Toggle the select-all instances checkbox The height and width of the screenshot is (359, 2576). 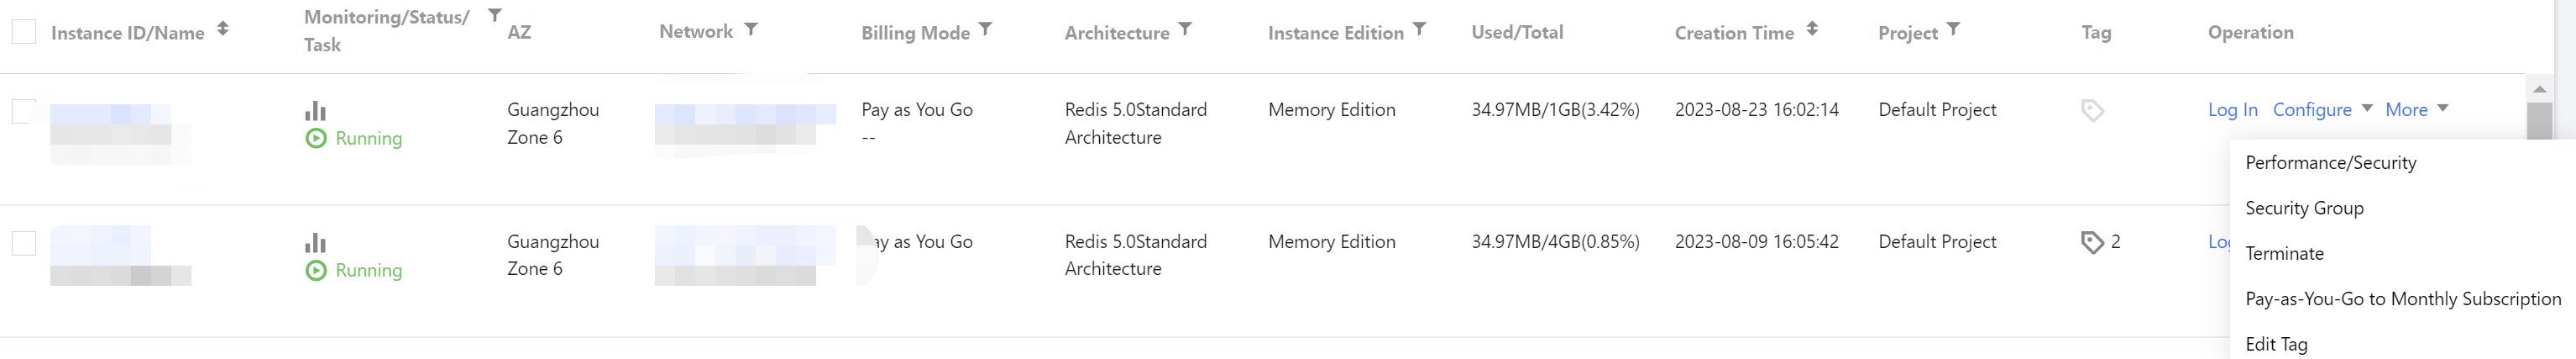pos(24,32)
